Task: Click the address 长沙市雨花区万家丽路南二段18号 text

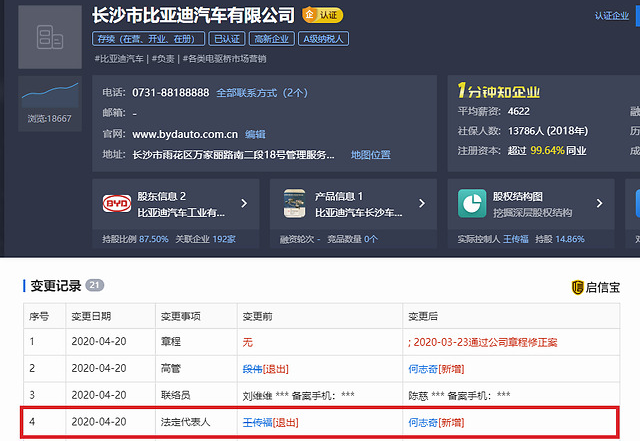Action: tap(233, 155)
